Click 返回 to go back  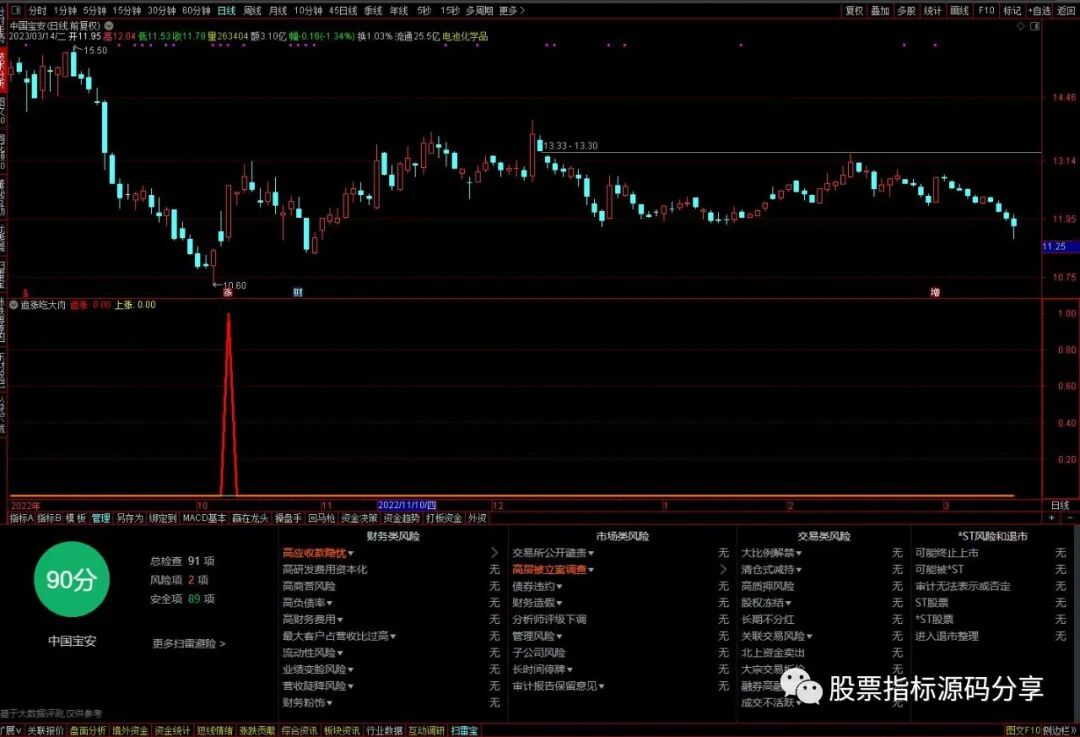(1066, 10)
